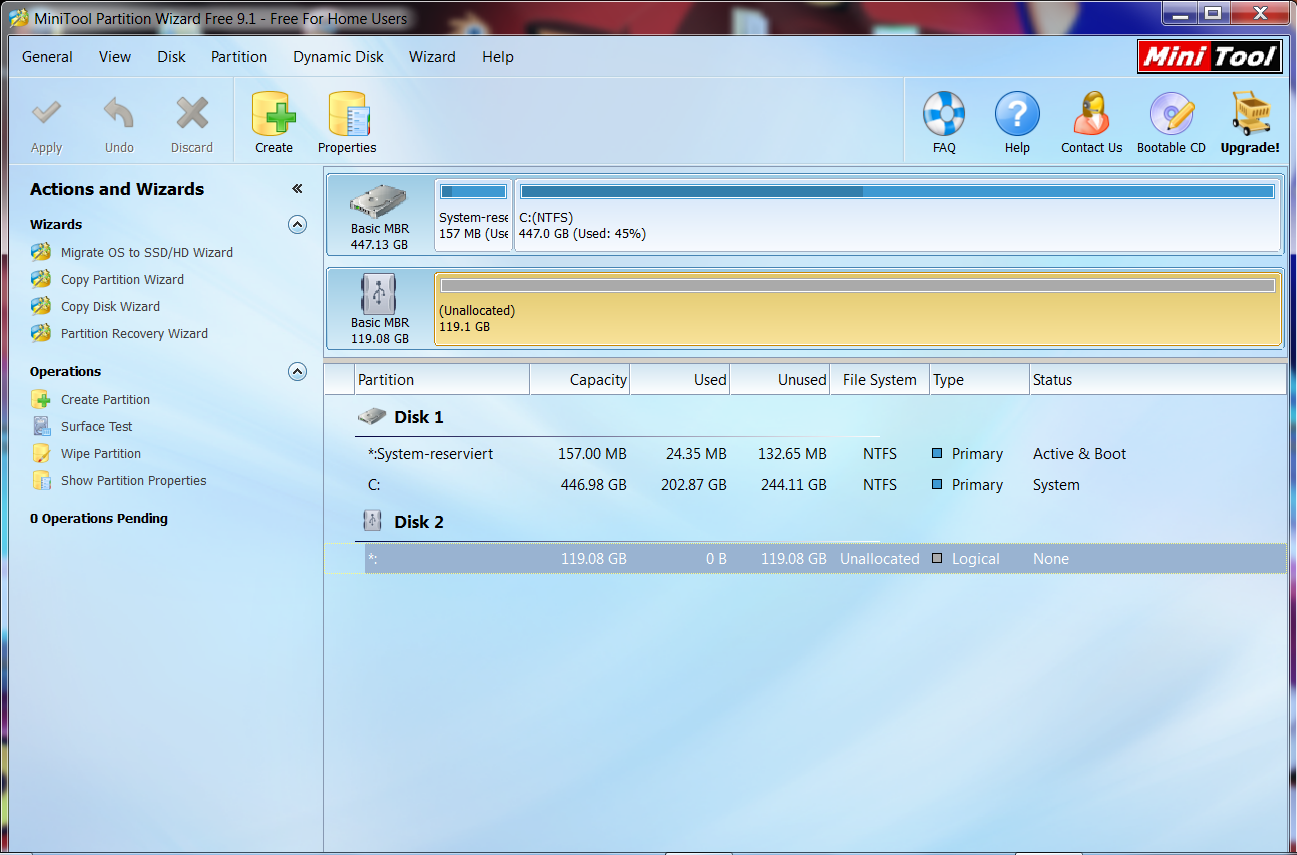The width and height of the screenshot is (1297, 855).
Task: Open the View menu
Action: [x=115, y=57]
